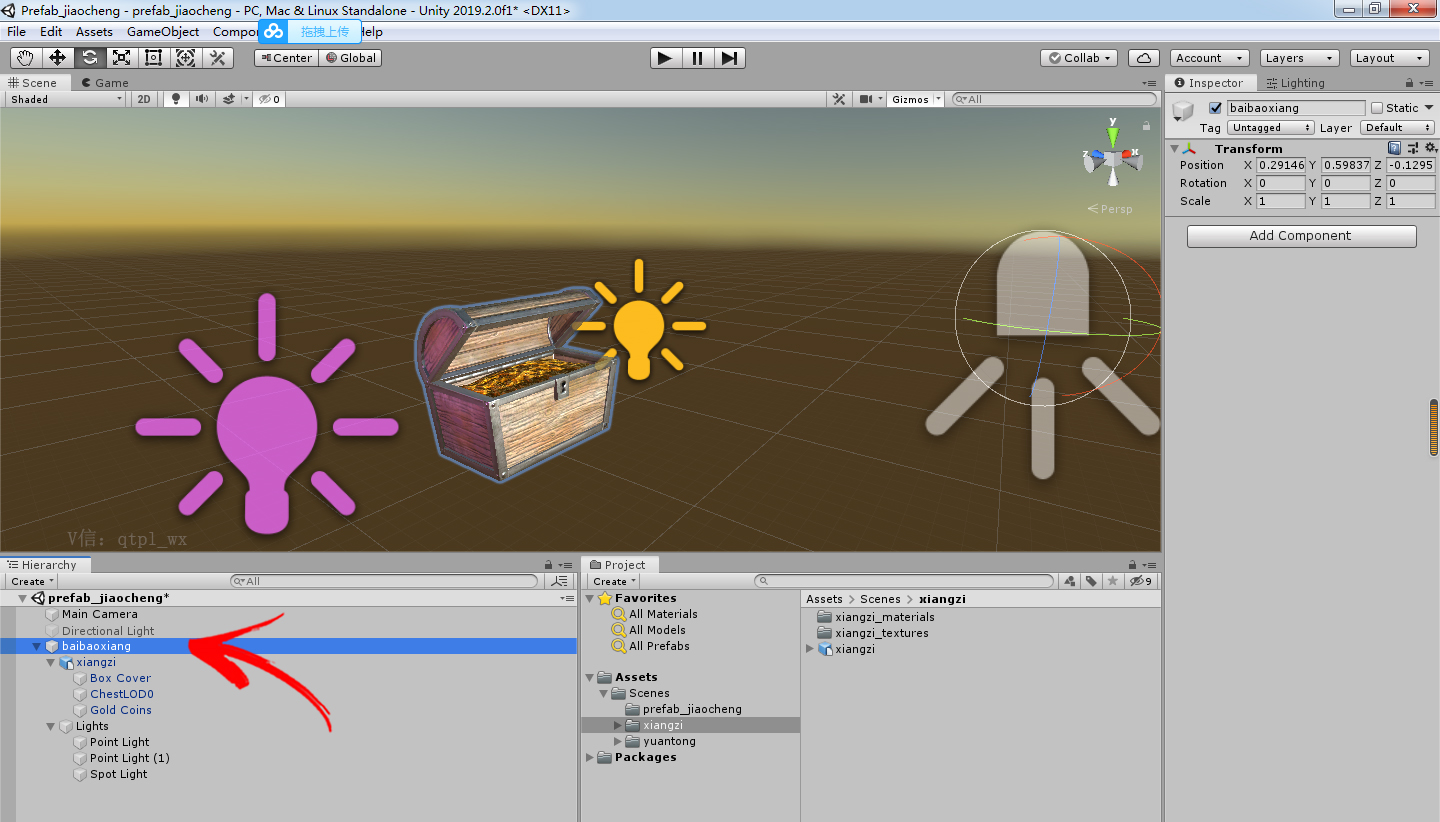Select the combined Transform tool
Screen dimensions: 1440x822
pos(186,58)
